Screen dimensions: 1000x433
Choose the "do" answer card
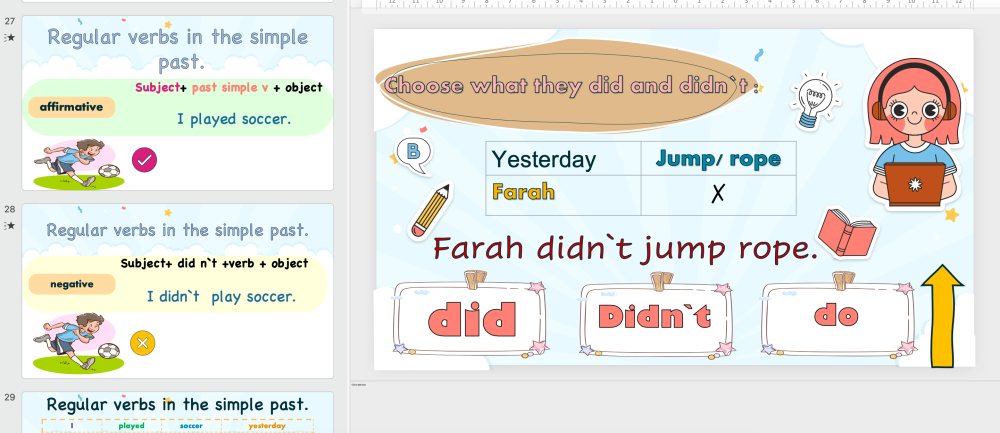coord(836,315)
